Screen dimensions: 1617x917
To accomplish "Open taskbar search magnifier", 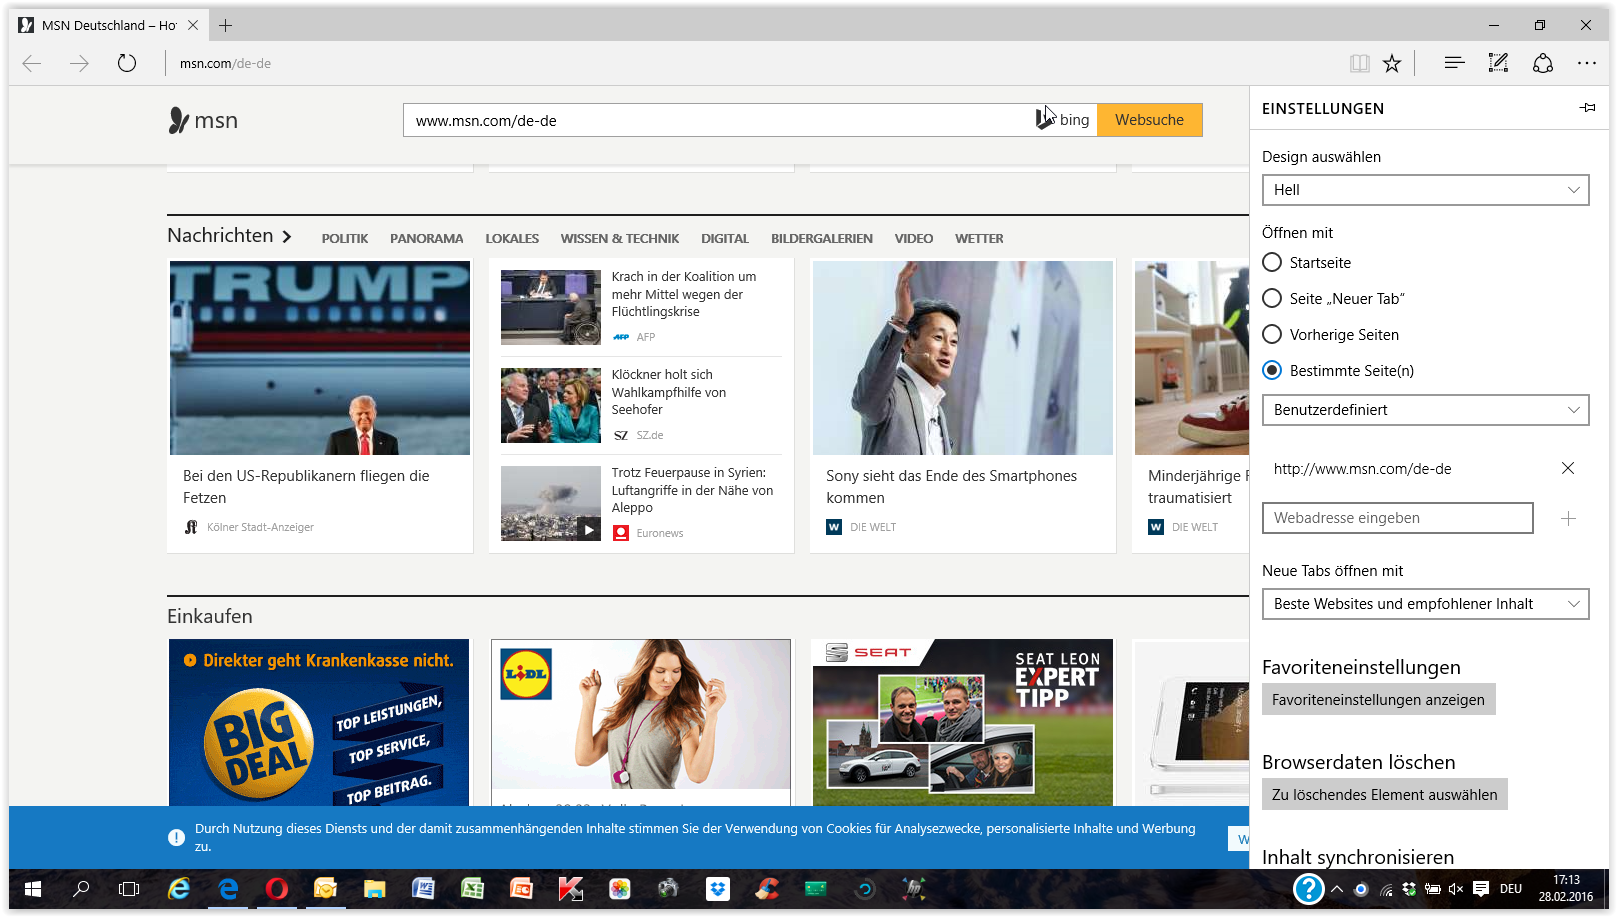I will pyautogui.click(x=81, y=888).
